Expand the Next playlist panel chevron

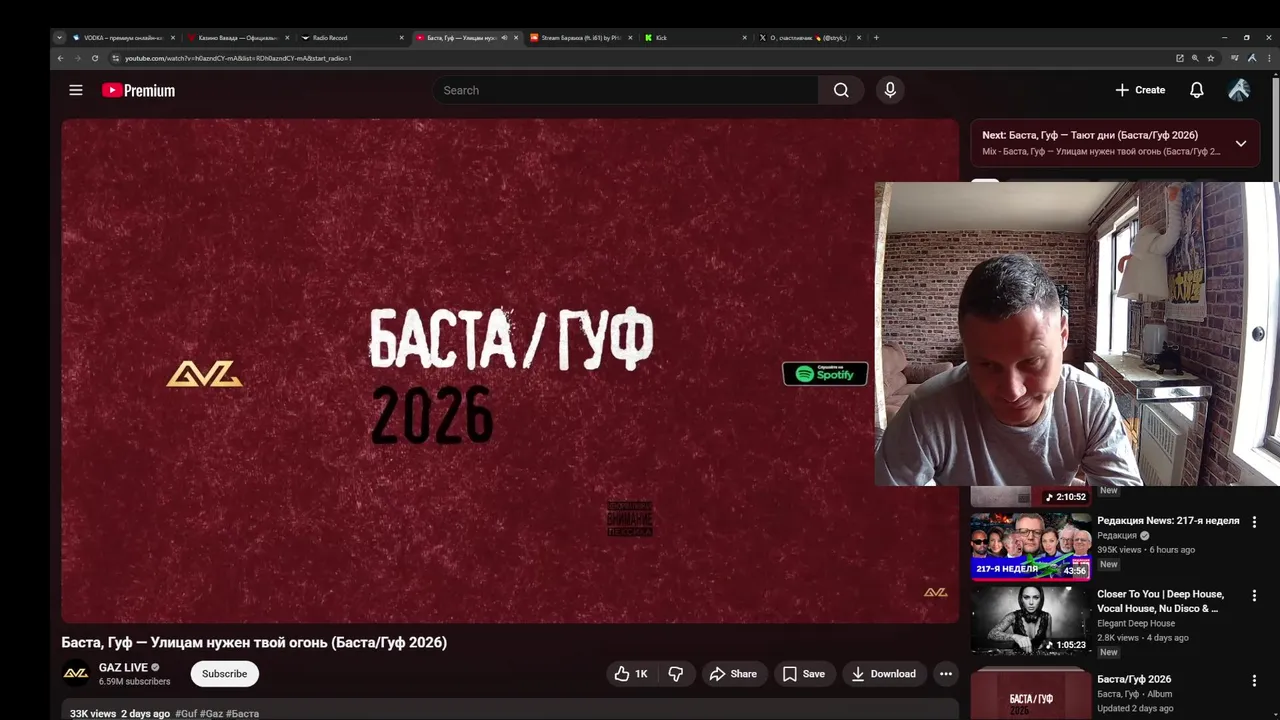click(x=1240, y=143)
